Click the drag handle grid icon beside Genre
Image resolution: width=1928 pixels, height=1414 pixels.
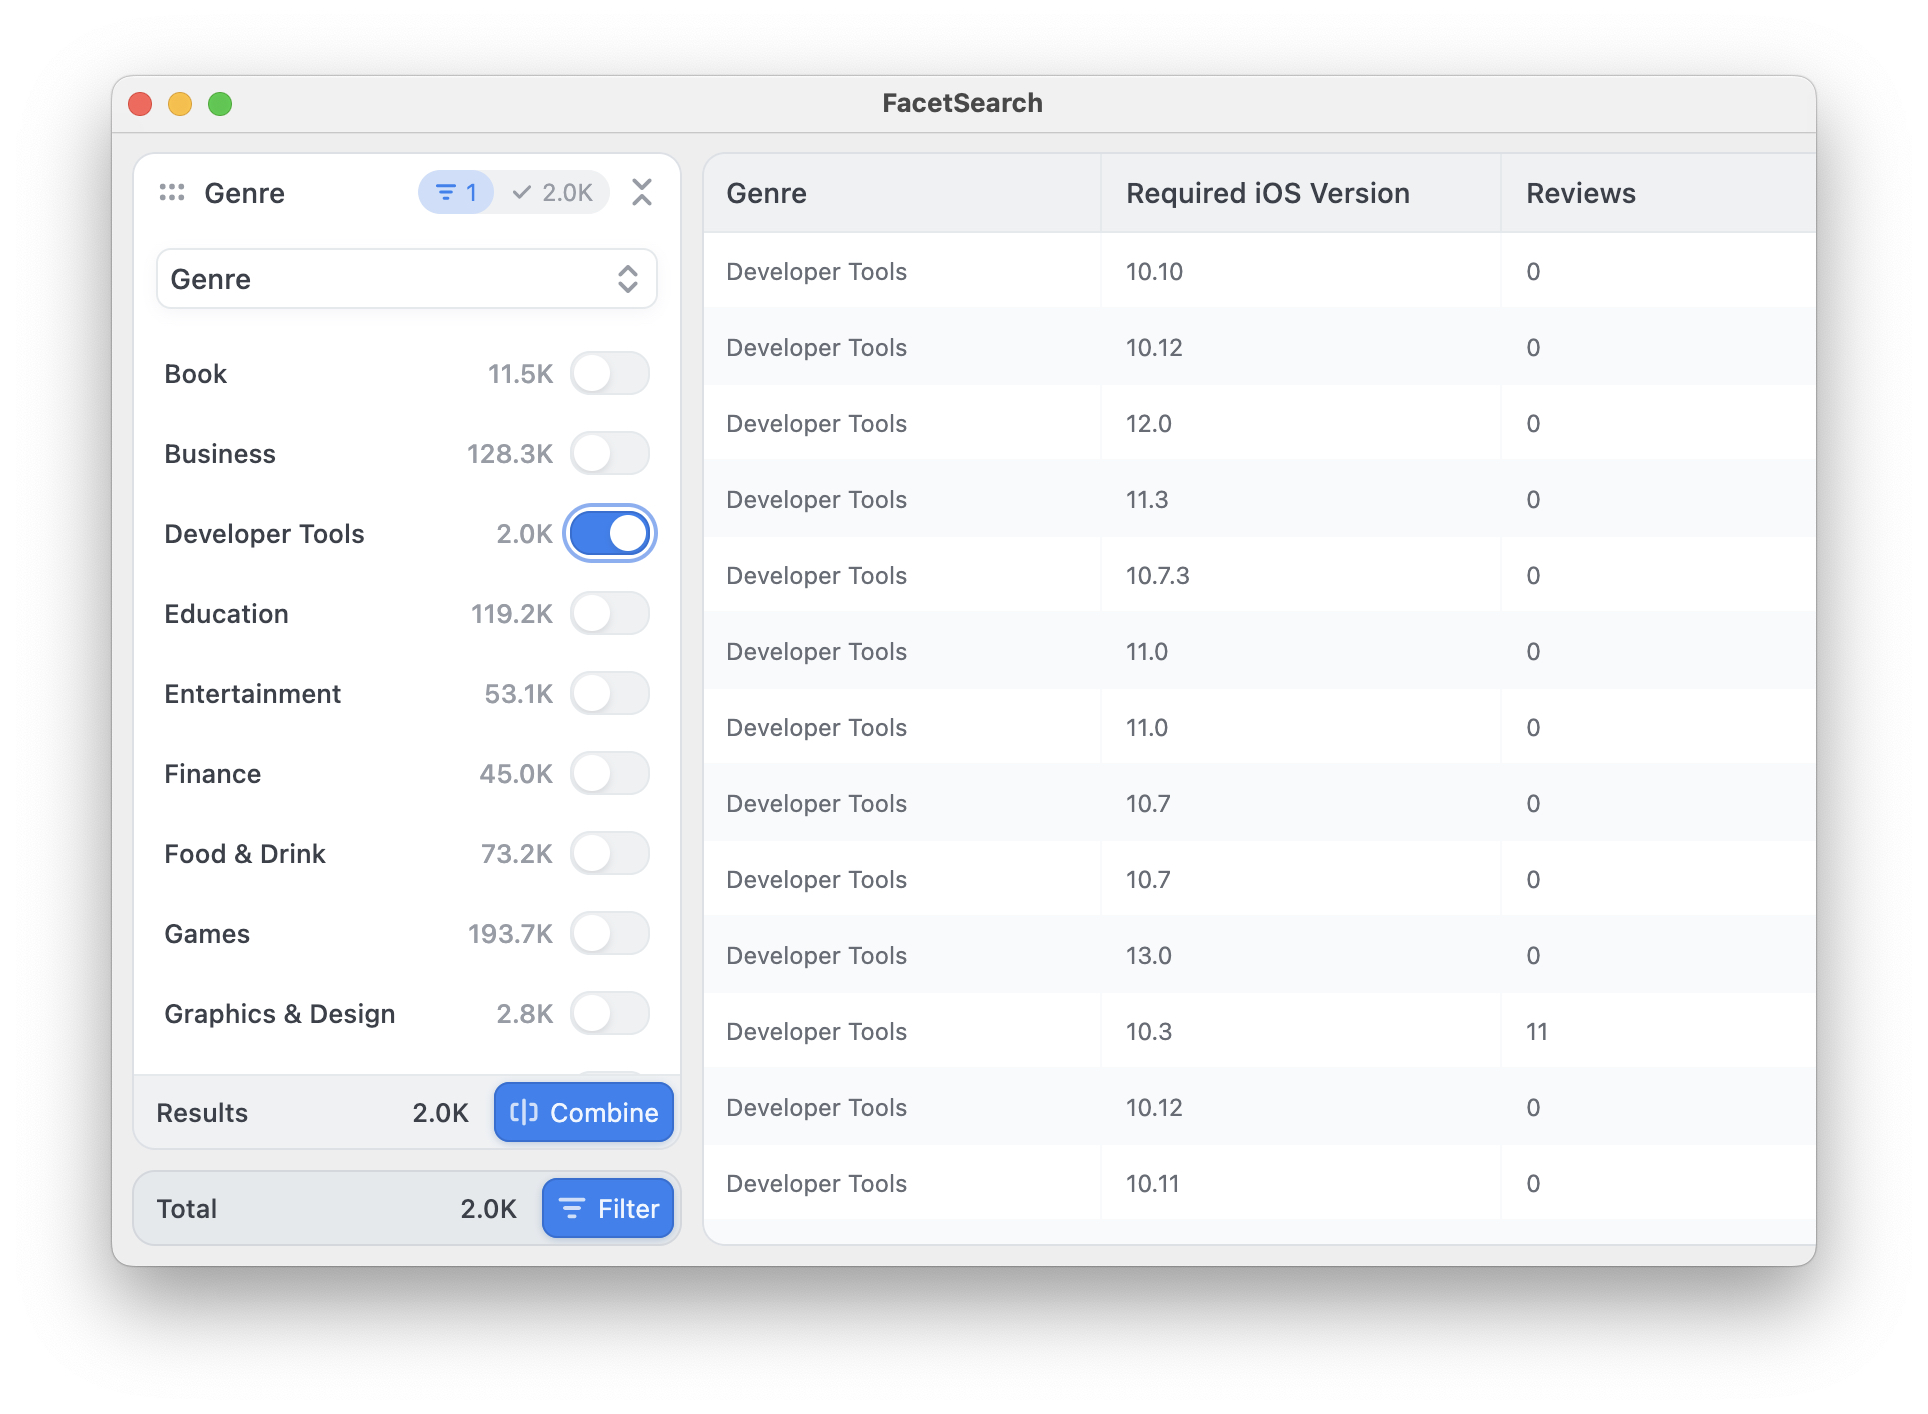tap(172, 193)
